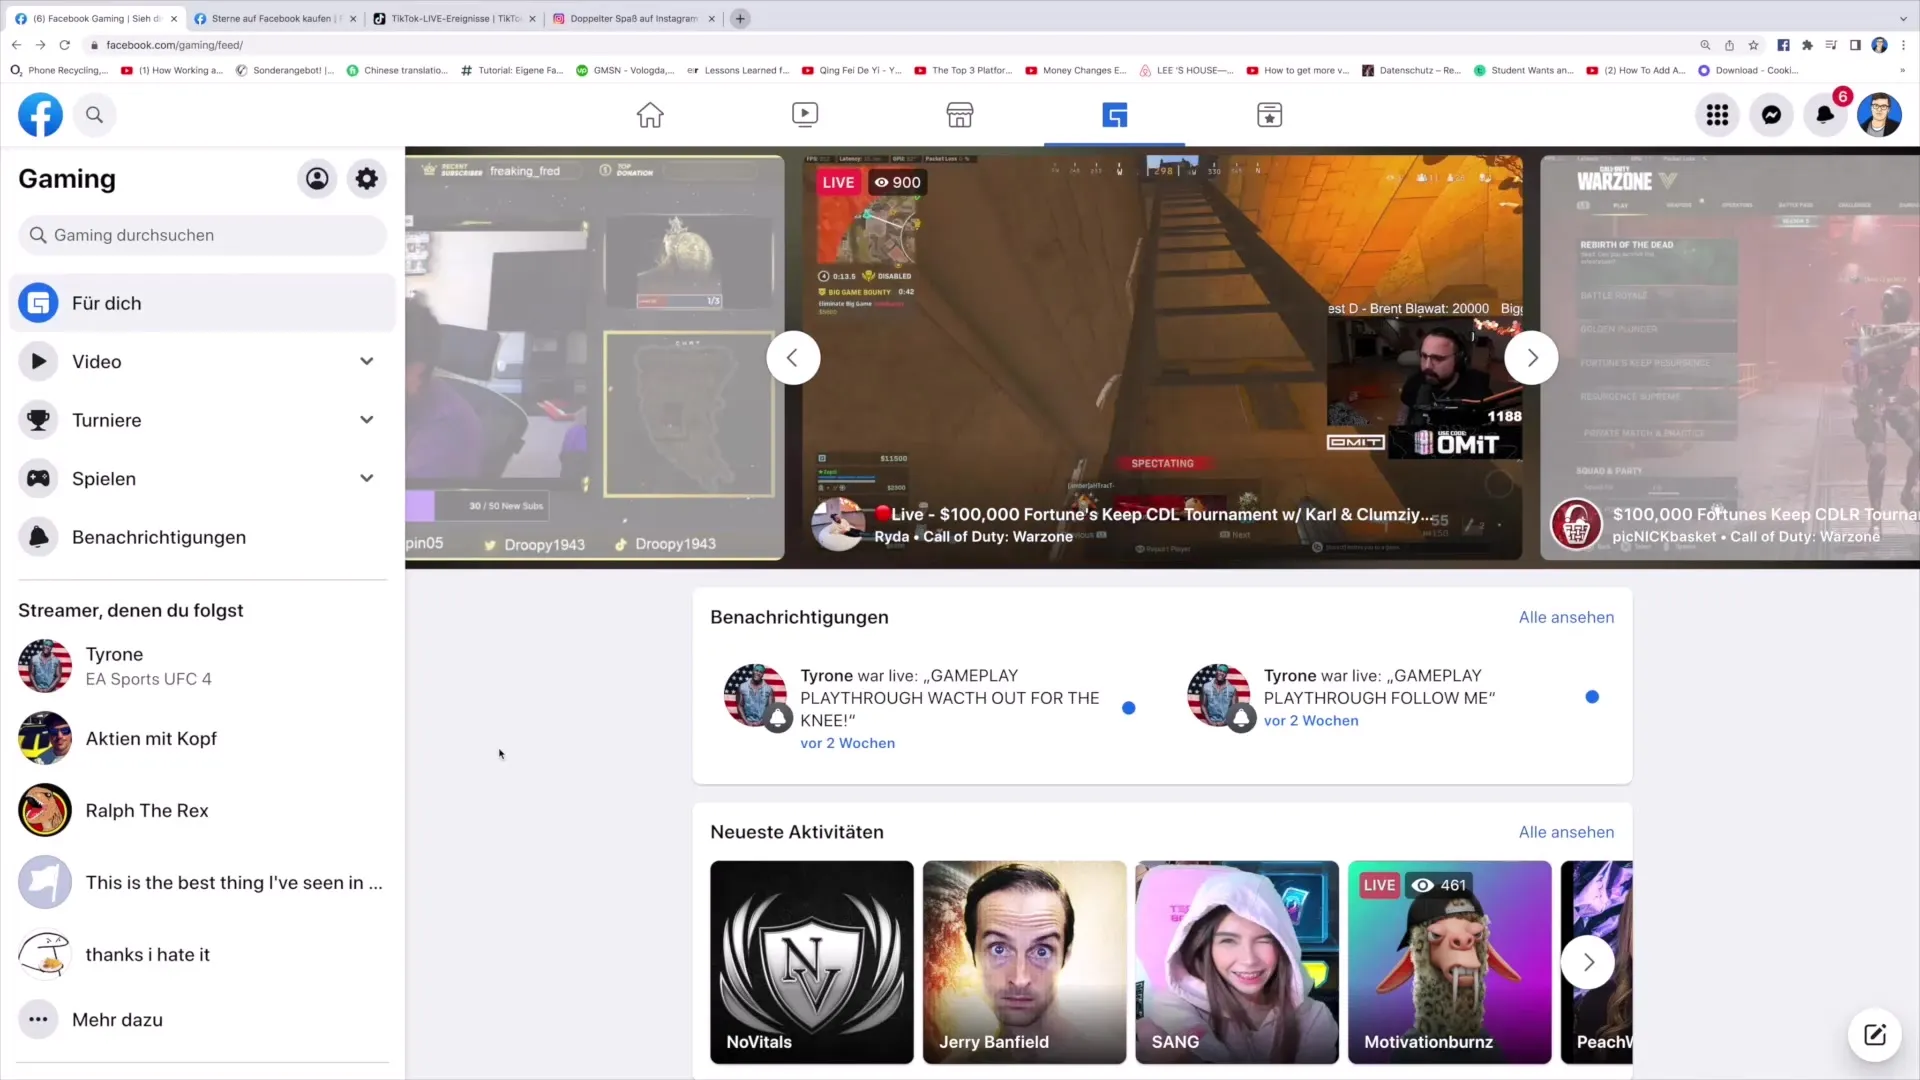The height and width of the screenshot is (1080, 1920).
Task: Click the Gaming durchsuchen search field
Action: click(202, 235)
